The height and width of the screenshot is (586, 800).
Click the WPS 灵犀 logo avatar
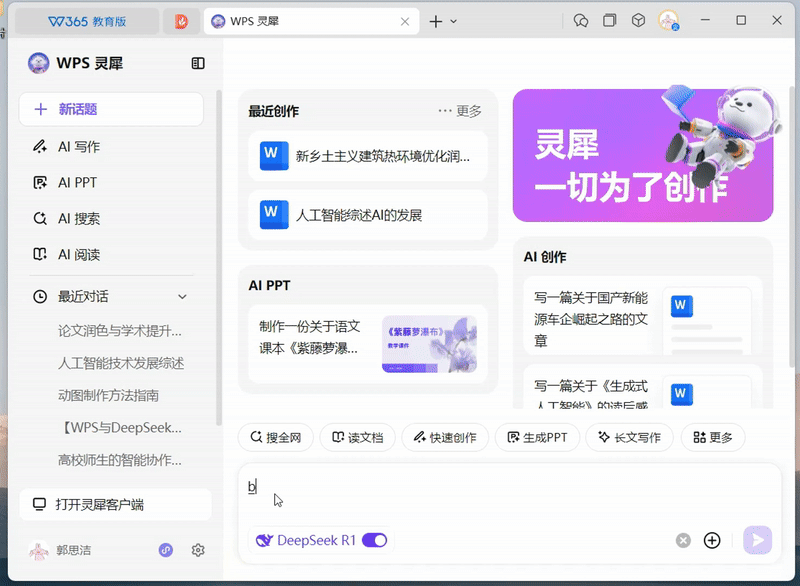pyautogui.click(x=38, y=63)
